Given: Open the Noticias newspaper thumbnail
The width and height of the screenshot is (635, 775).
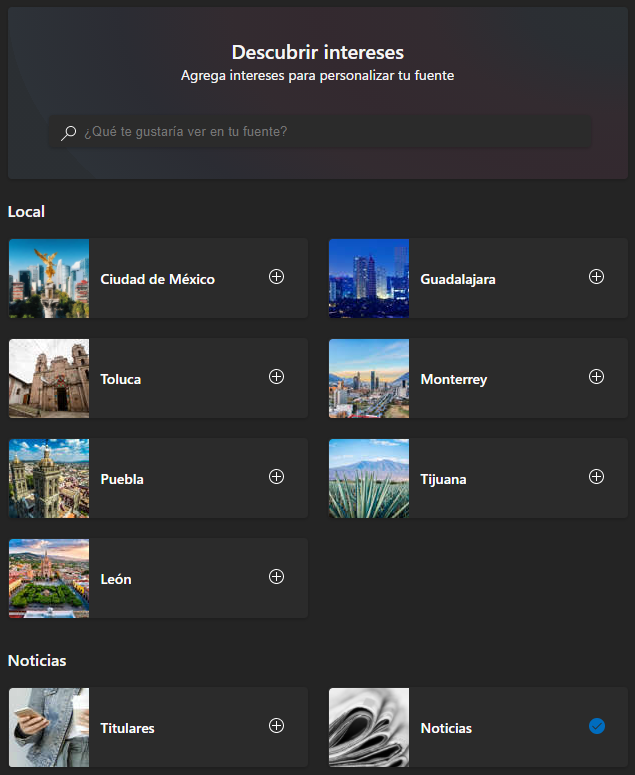Looking at the screenshot, I should (369, 727).
